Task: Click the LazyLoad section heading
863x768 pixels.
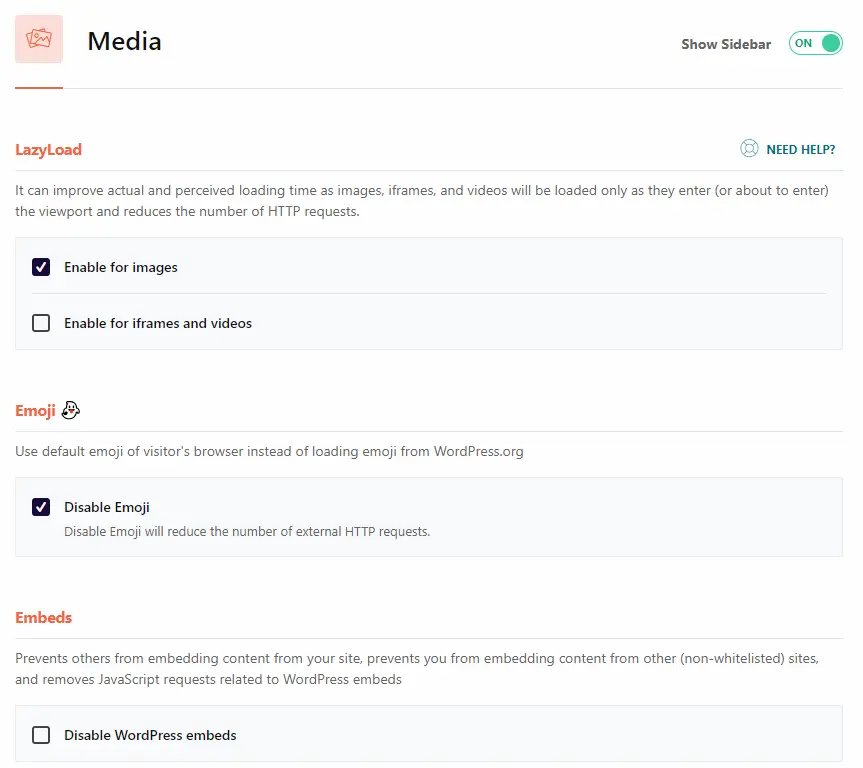Action: [x=48, y=150]
